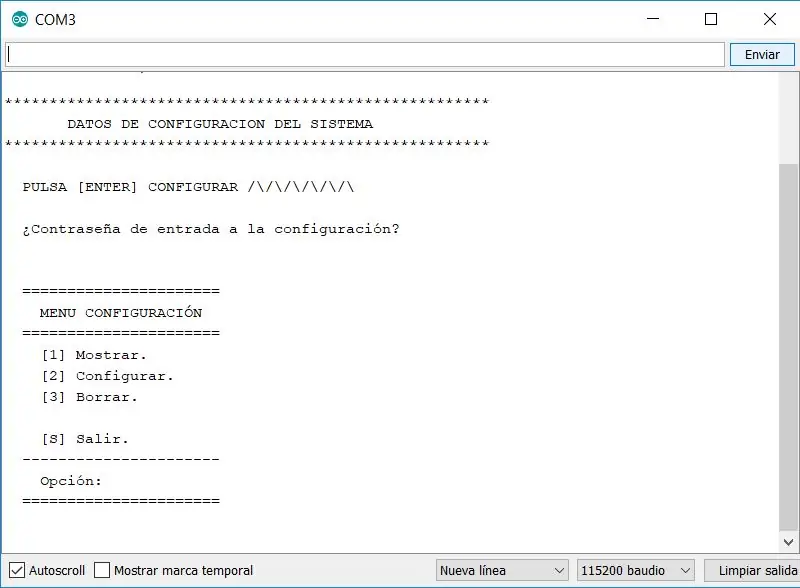Click the Arduino logo icon in title bar

(20, 19)
